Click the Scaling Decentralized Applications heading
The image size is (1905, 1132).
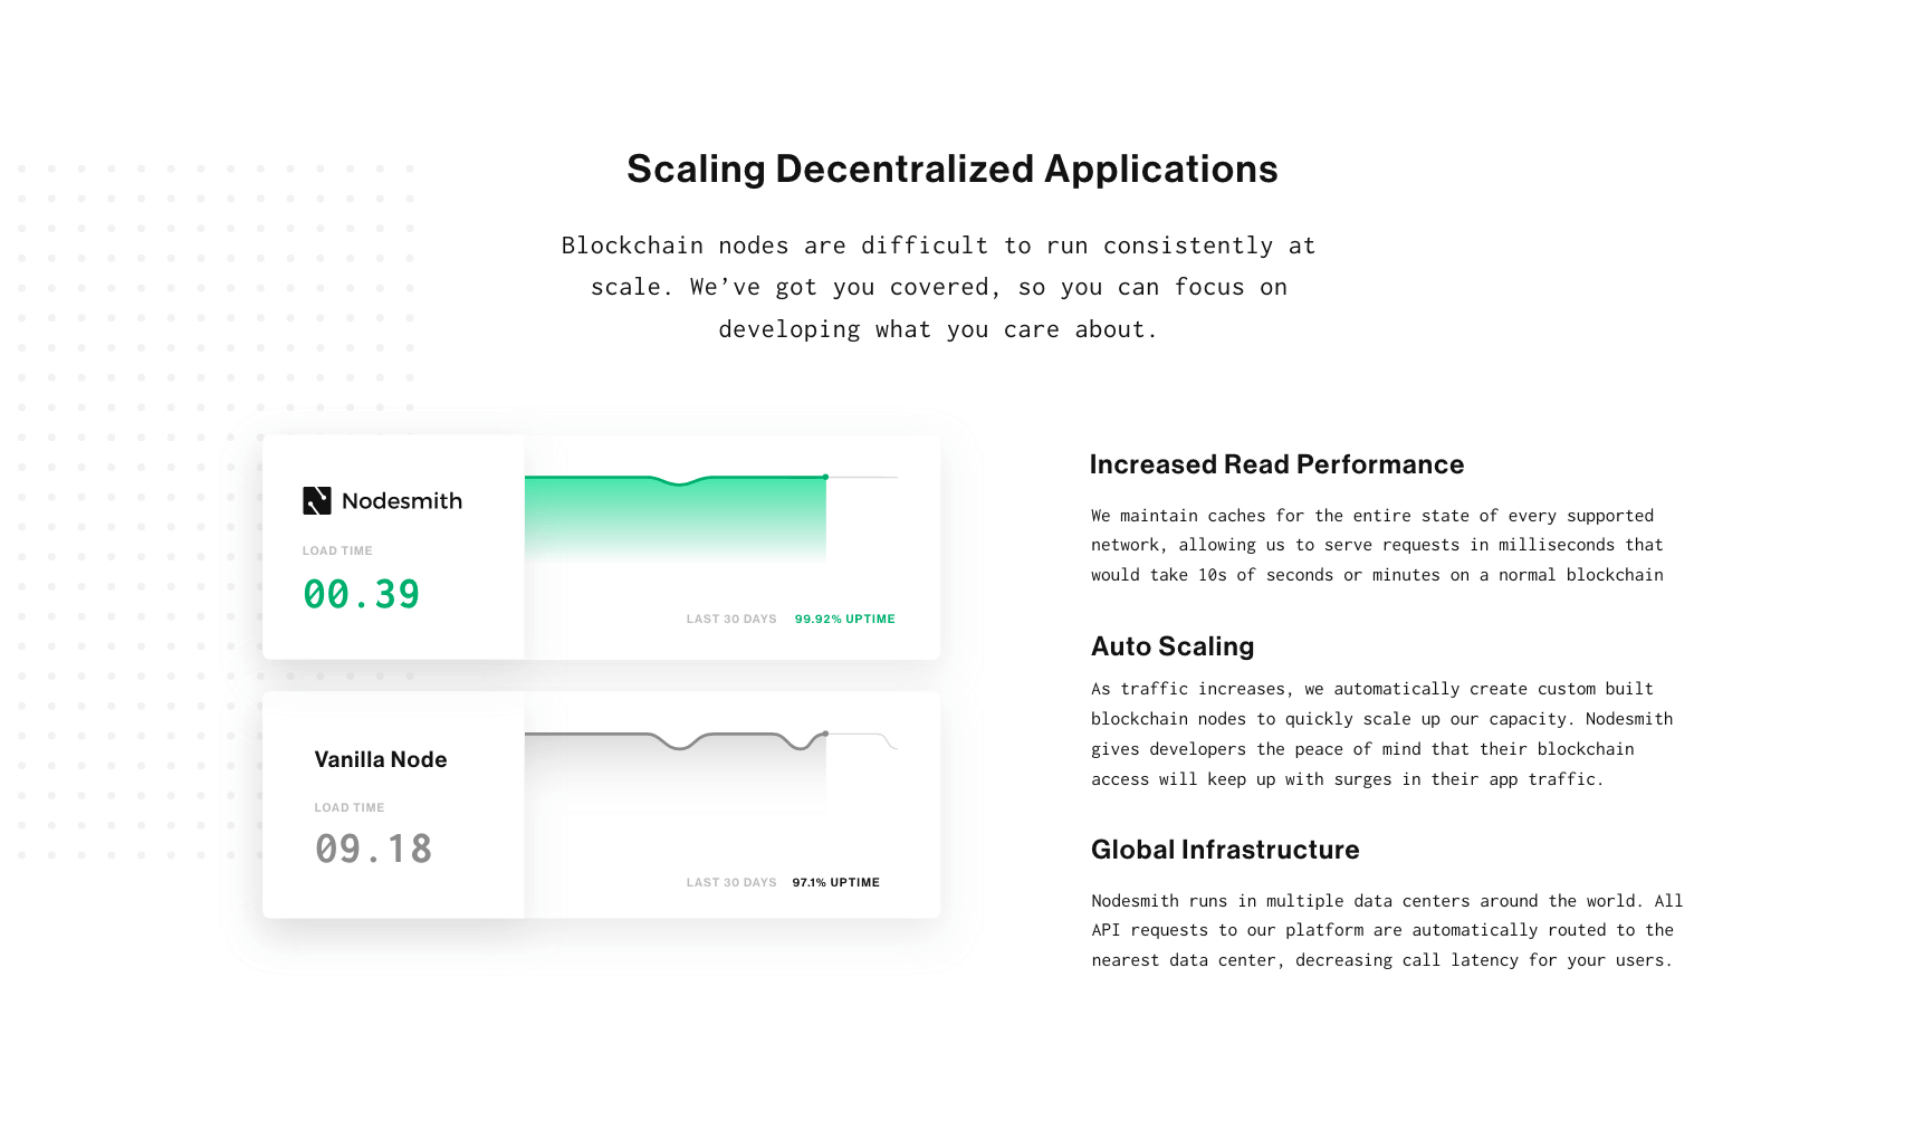[952, 169]
